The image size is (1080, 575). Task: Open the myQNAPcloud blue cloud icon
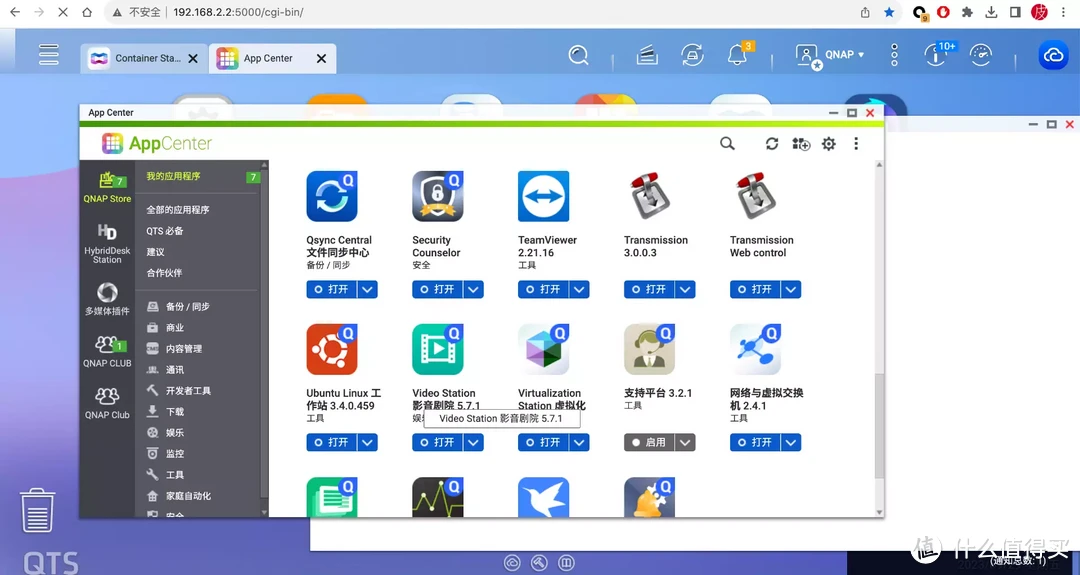(x=1053, y=55)
